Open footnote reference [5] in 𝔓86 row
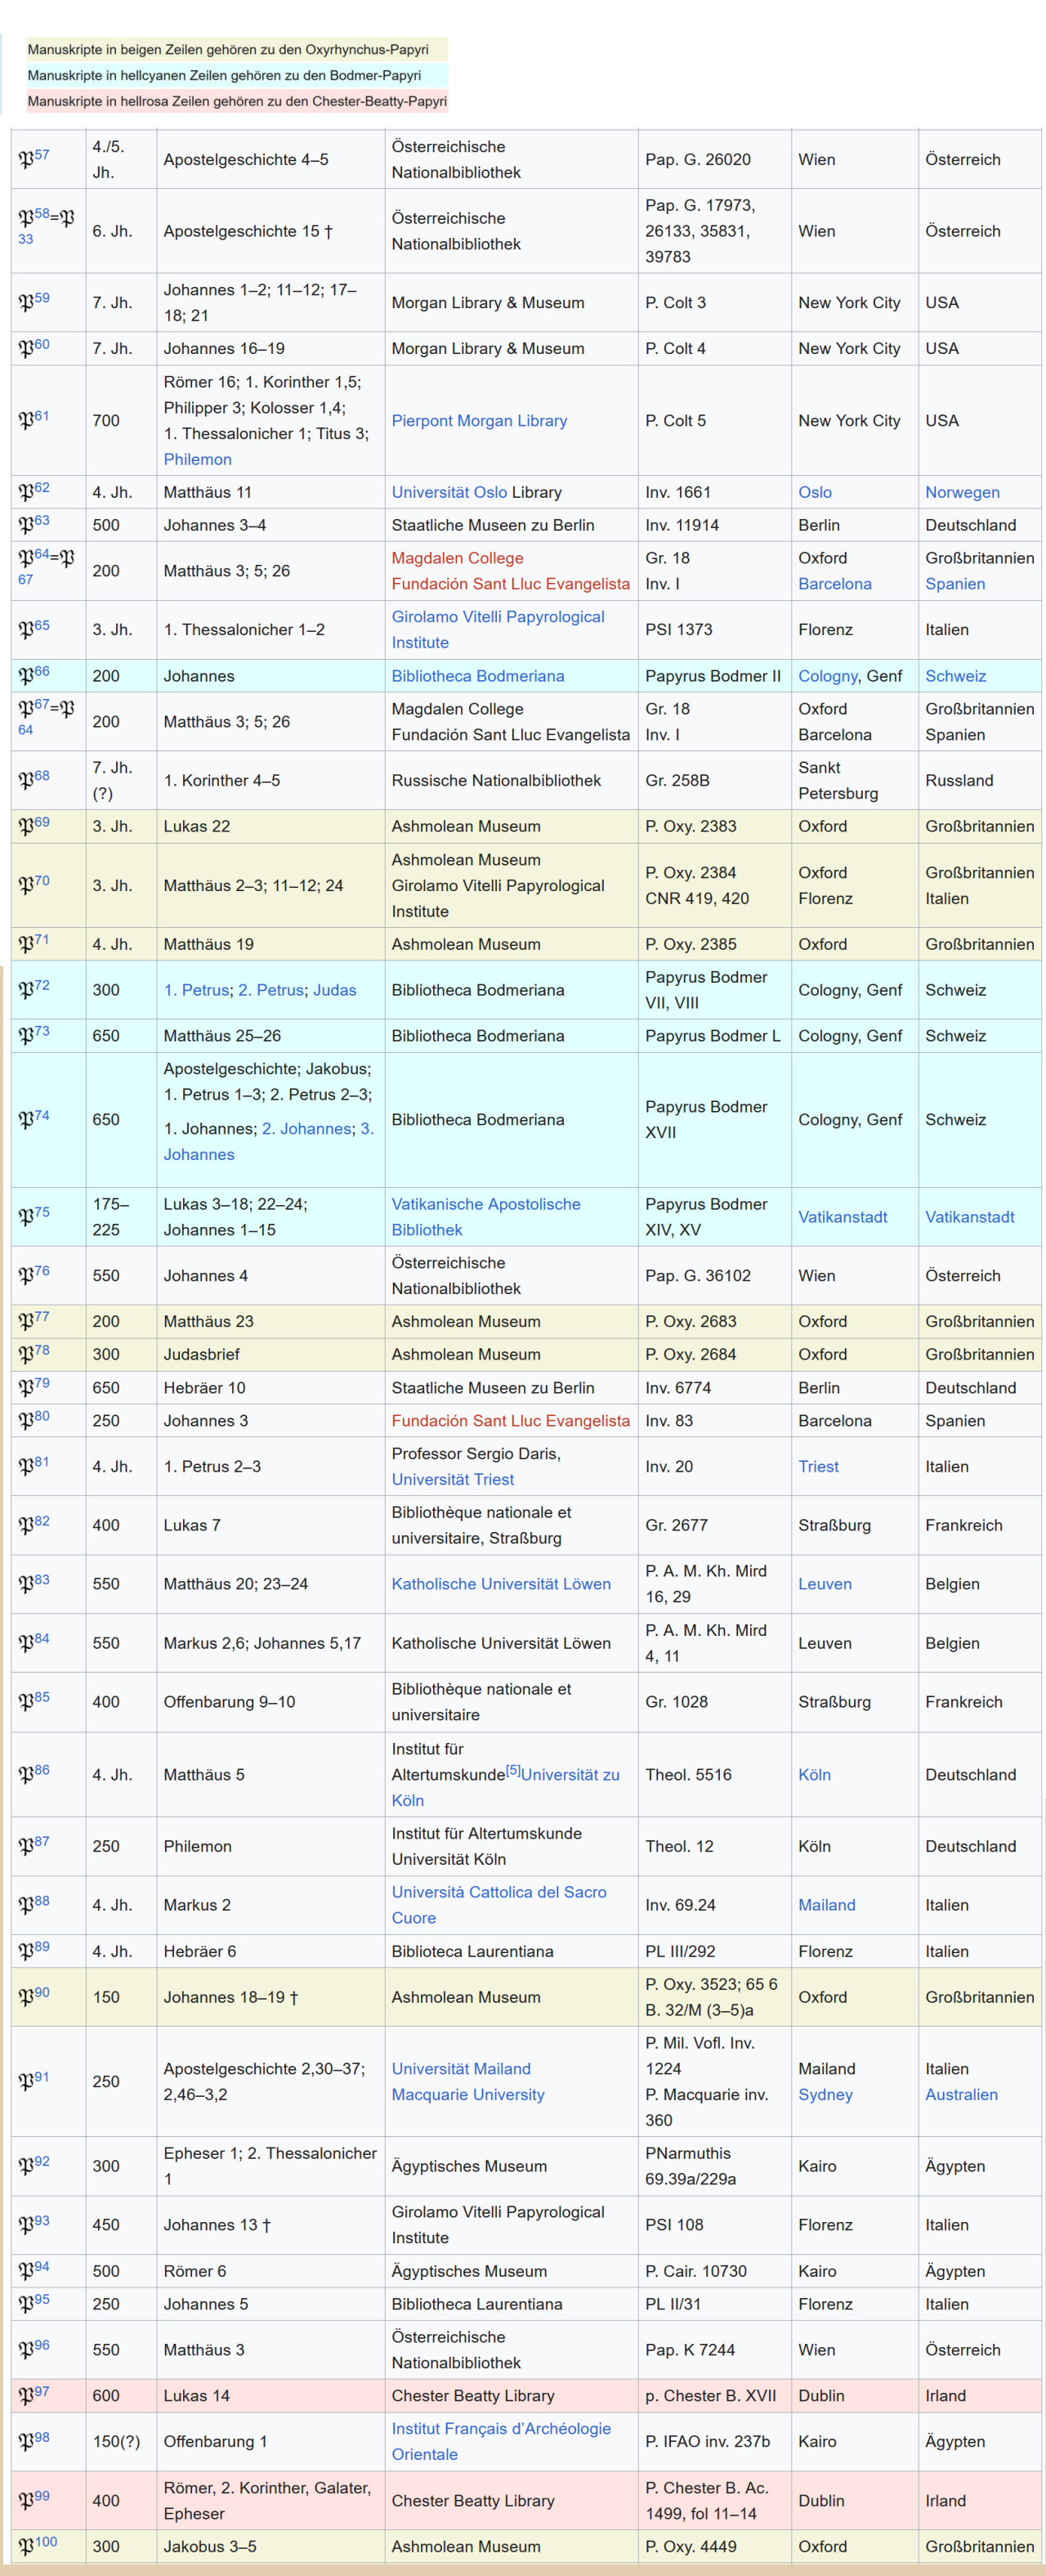The height and width of the screenshot is (2576, 1046). [x=513, y=1770]
